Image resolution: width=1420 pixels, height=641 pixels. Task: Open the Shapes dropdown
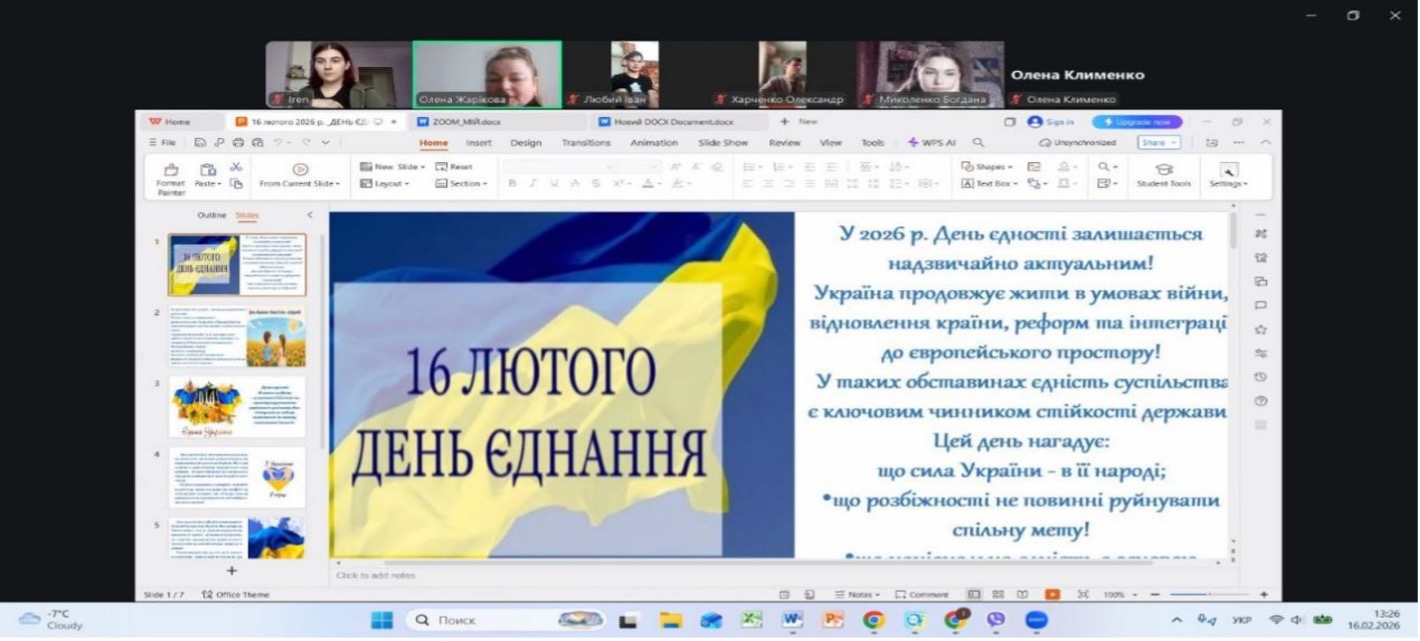point(987,167)
